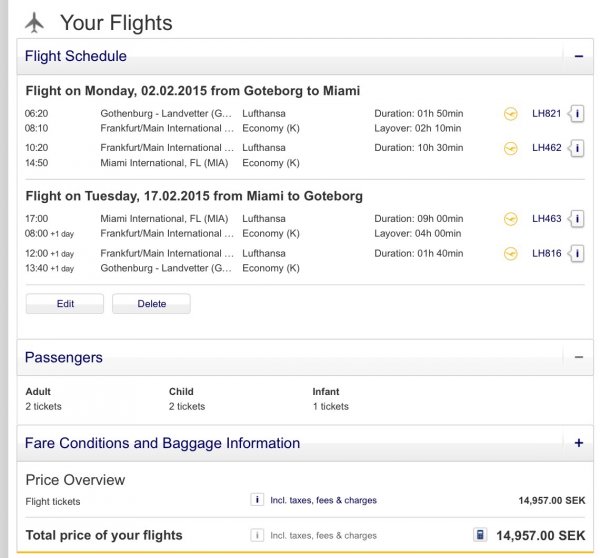The image size is (600, 558).
Task: Click the Edit button
Action: 65,304
